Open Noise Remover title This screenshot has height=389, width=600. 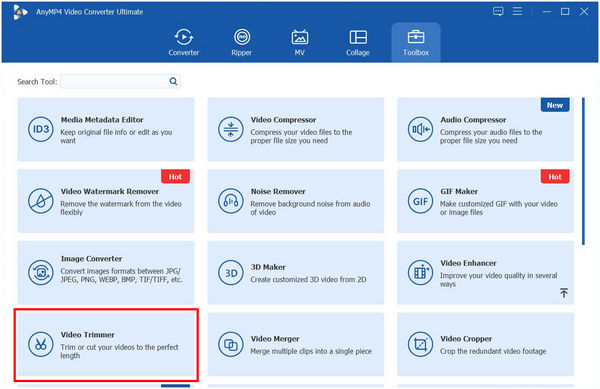tap(278, 191)
